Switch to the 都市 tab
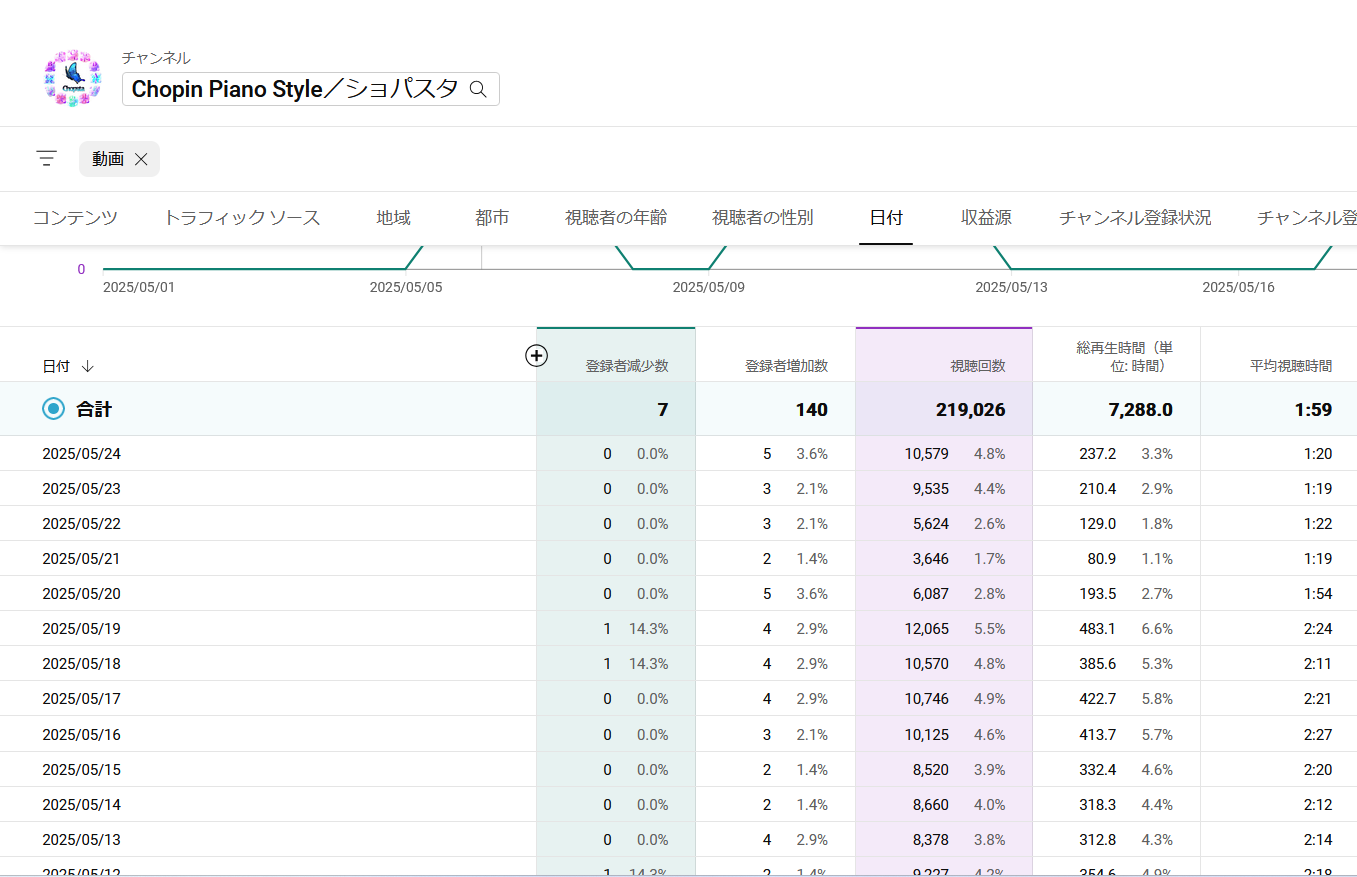1357x877 pixels. click(492, 218)
